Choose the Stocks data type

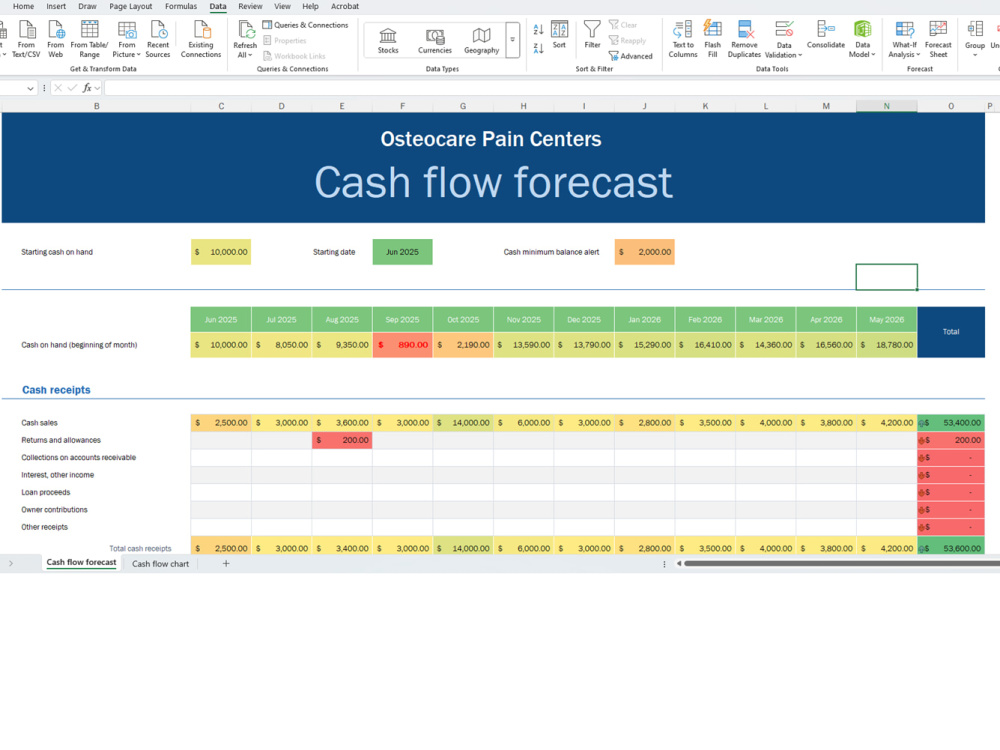click(x=388, y=40)
